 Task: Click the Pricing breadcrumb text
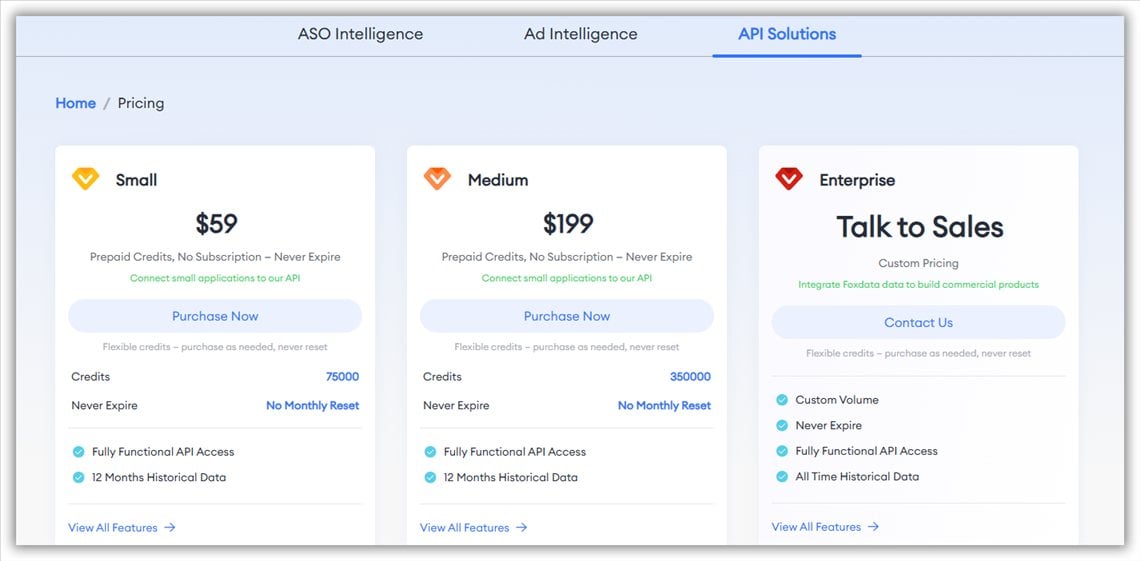tap(141, 103)
